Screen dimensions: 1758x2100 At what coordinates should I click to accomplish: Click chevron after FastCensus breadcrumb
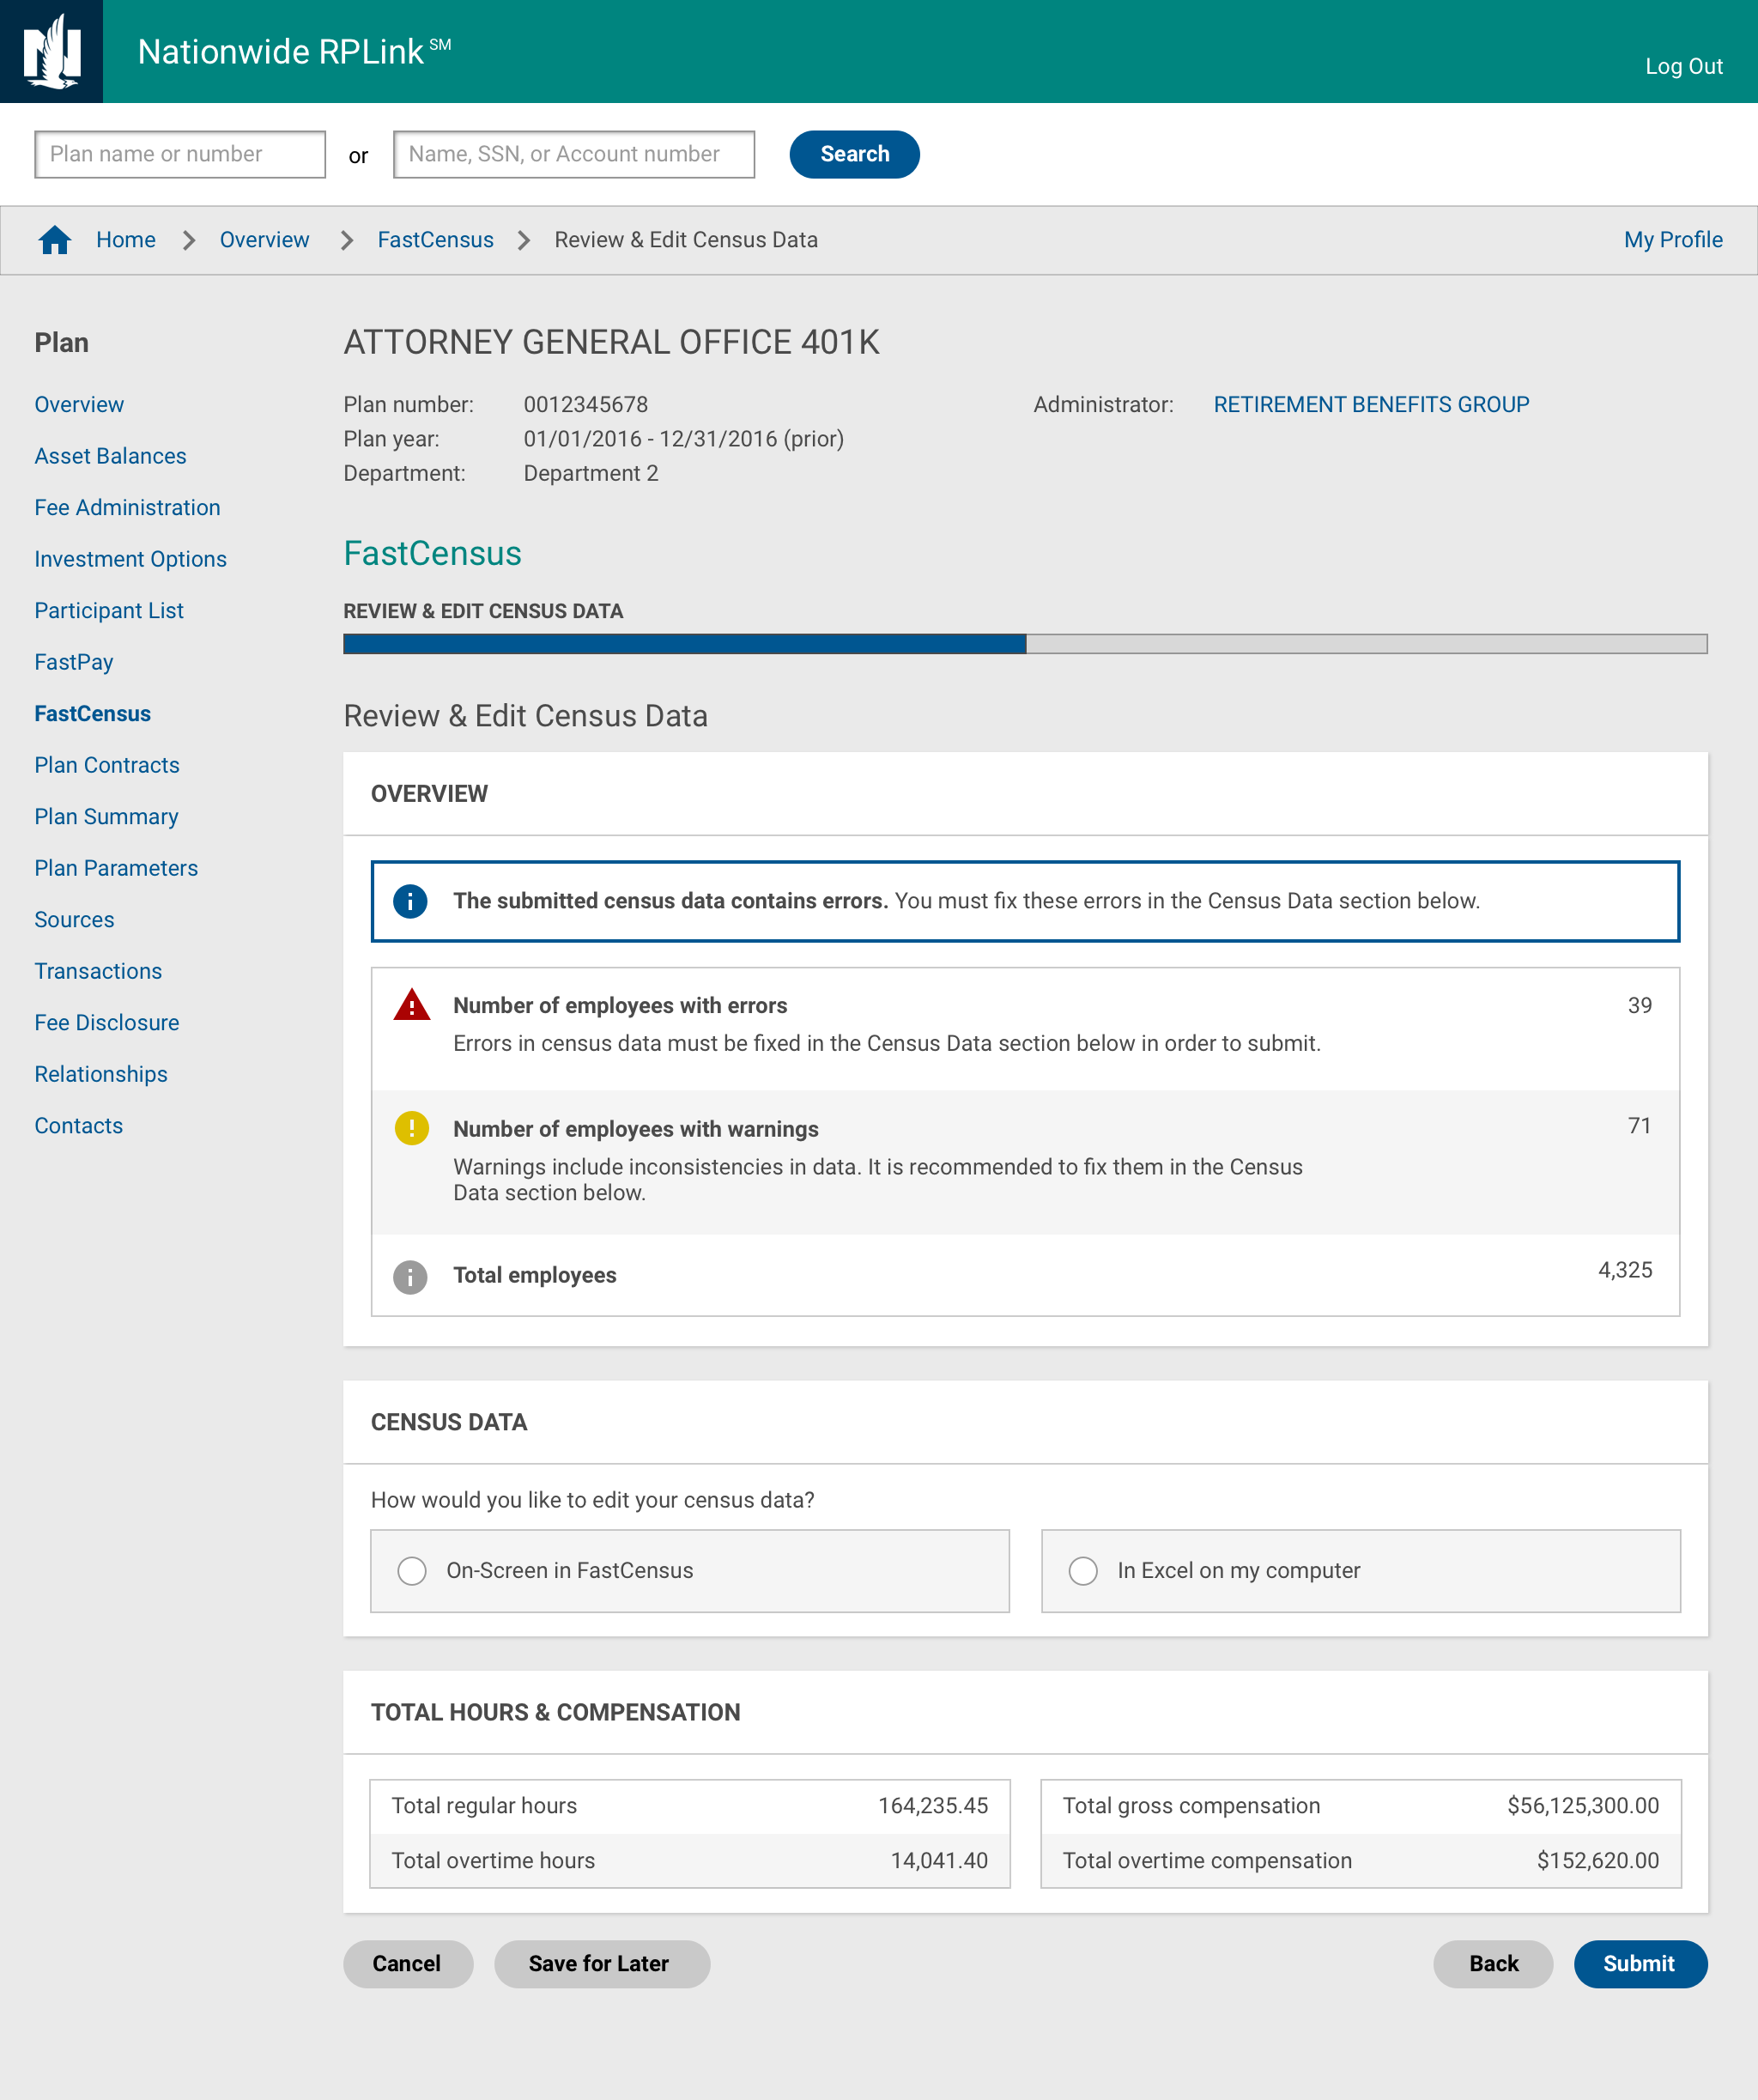[x=524, y=240]
